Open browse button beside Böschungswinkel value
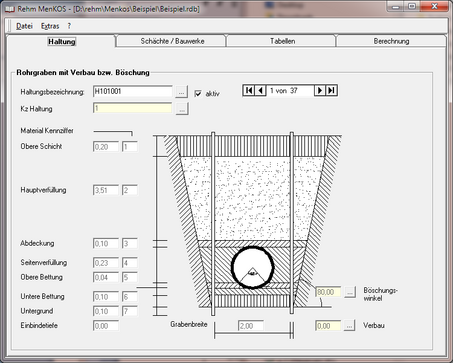 pos(350,292)
